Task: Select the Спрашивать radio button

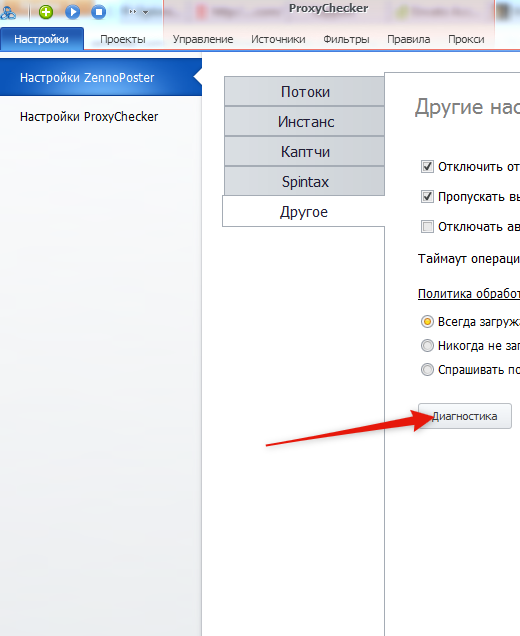Action: (x=427, y=370)
